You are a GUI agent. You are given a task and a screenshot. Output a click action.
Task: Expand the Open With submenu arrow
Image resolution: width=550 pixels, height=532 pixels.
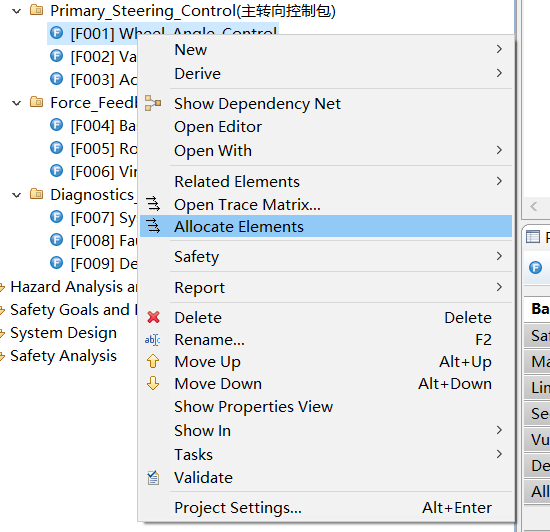pos(499,150)
